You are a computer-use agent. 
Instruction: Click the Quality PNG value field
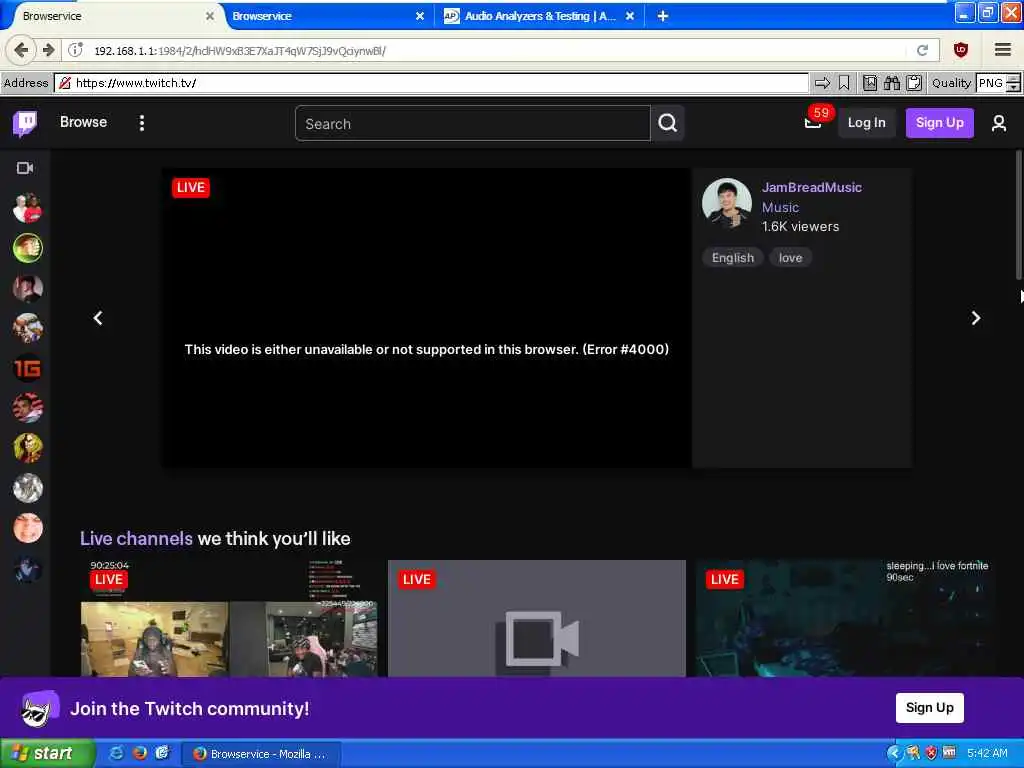(x=991, y=83)
